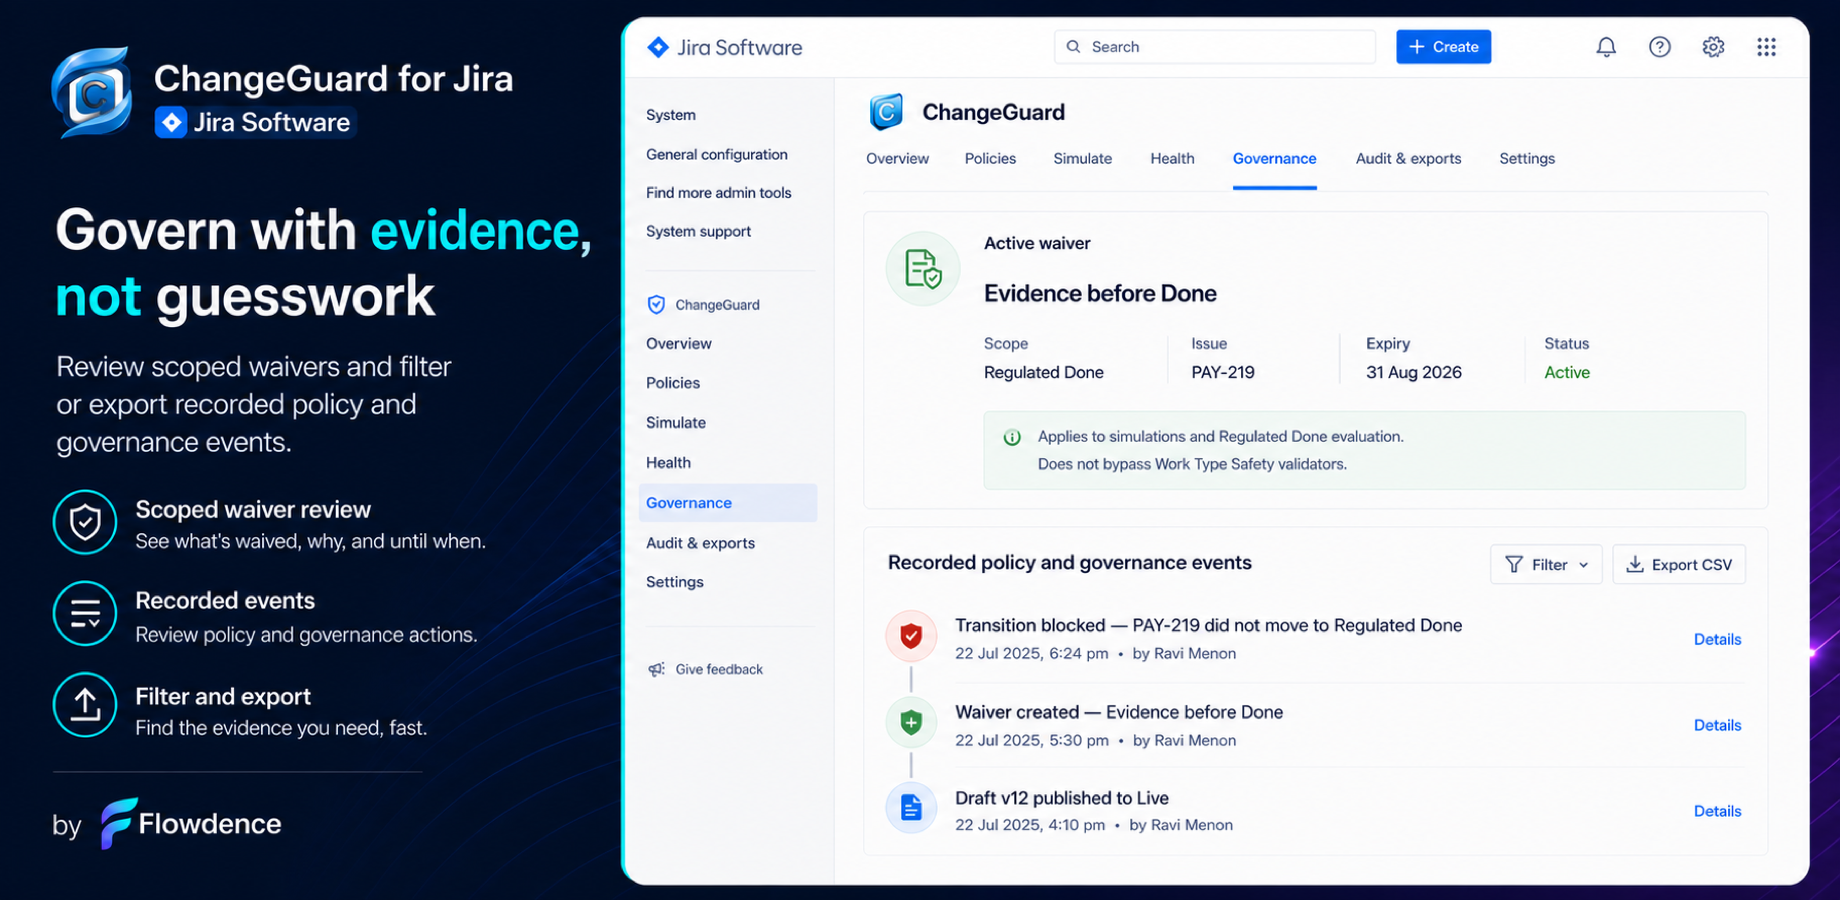The height and width of the screenshot is (900, 1840).
Task: Open the help question mark icon
Action: click(1660, 47)
